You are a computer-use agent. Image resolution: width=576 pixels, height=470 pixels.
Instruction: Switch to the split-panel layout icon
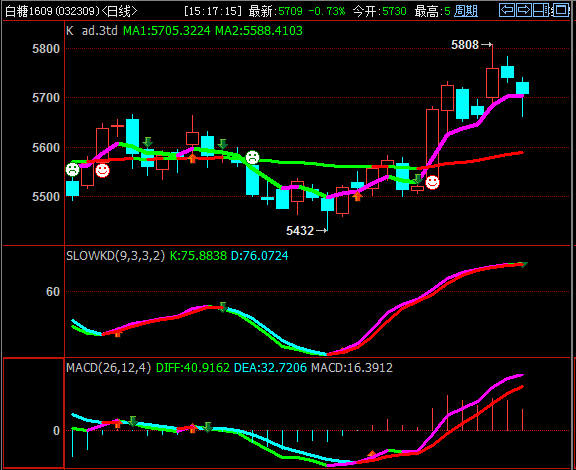[541, 10]
